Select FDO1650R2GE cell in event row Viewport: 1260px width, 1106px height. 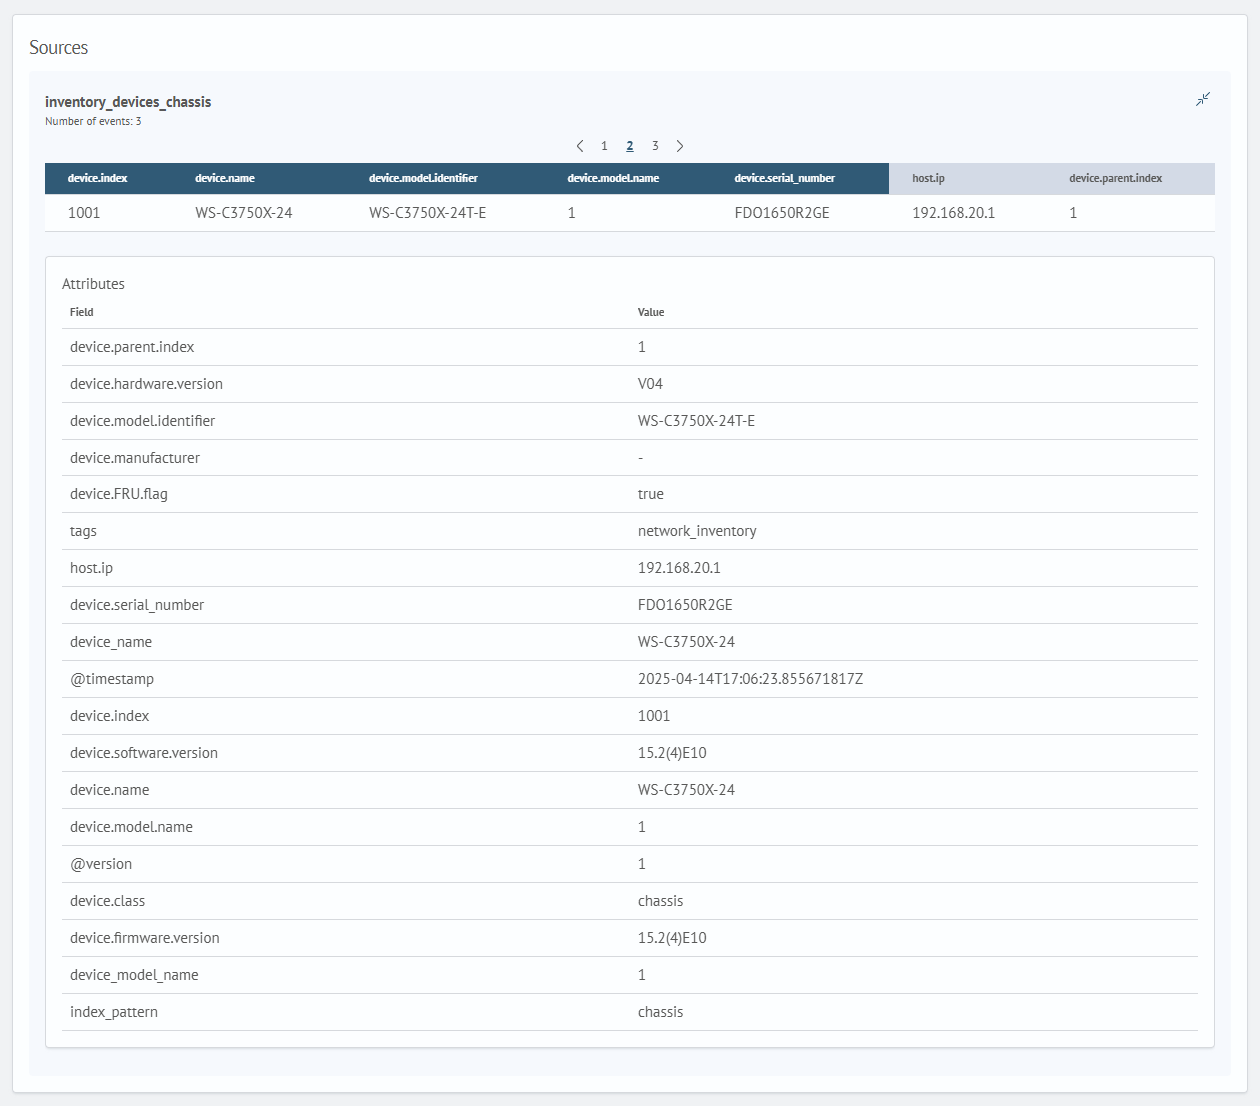[x=782, y=213]
